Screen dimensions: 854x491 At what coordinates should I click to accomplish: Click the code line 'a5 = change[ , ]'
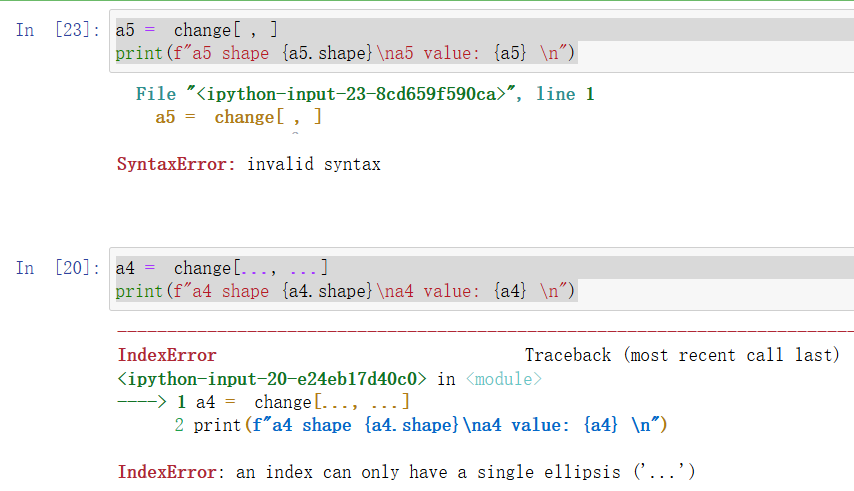click(x=197, y=29)
